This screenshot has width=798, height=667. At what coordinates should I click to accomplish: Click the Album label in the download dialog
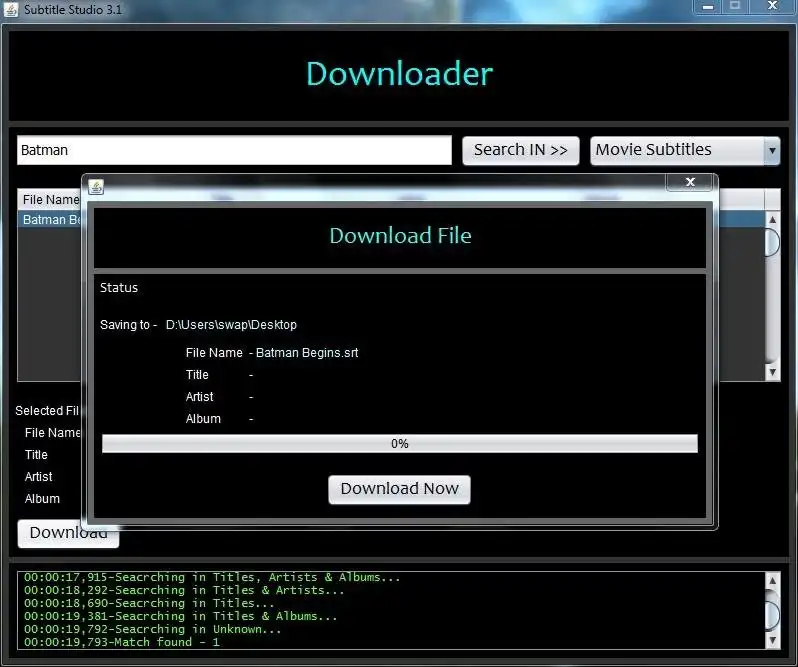203,419
